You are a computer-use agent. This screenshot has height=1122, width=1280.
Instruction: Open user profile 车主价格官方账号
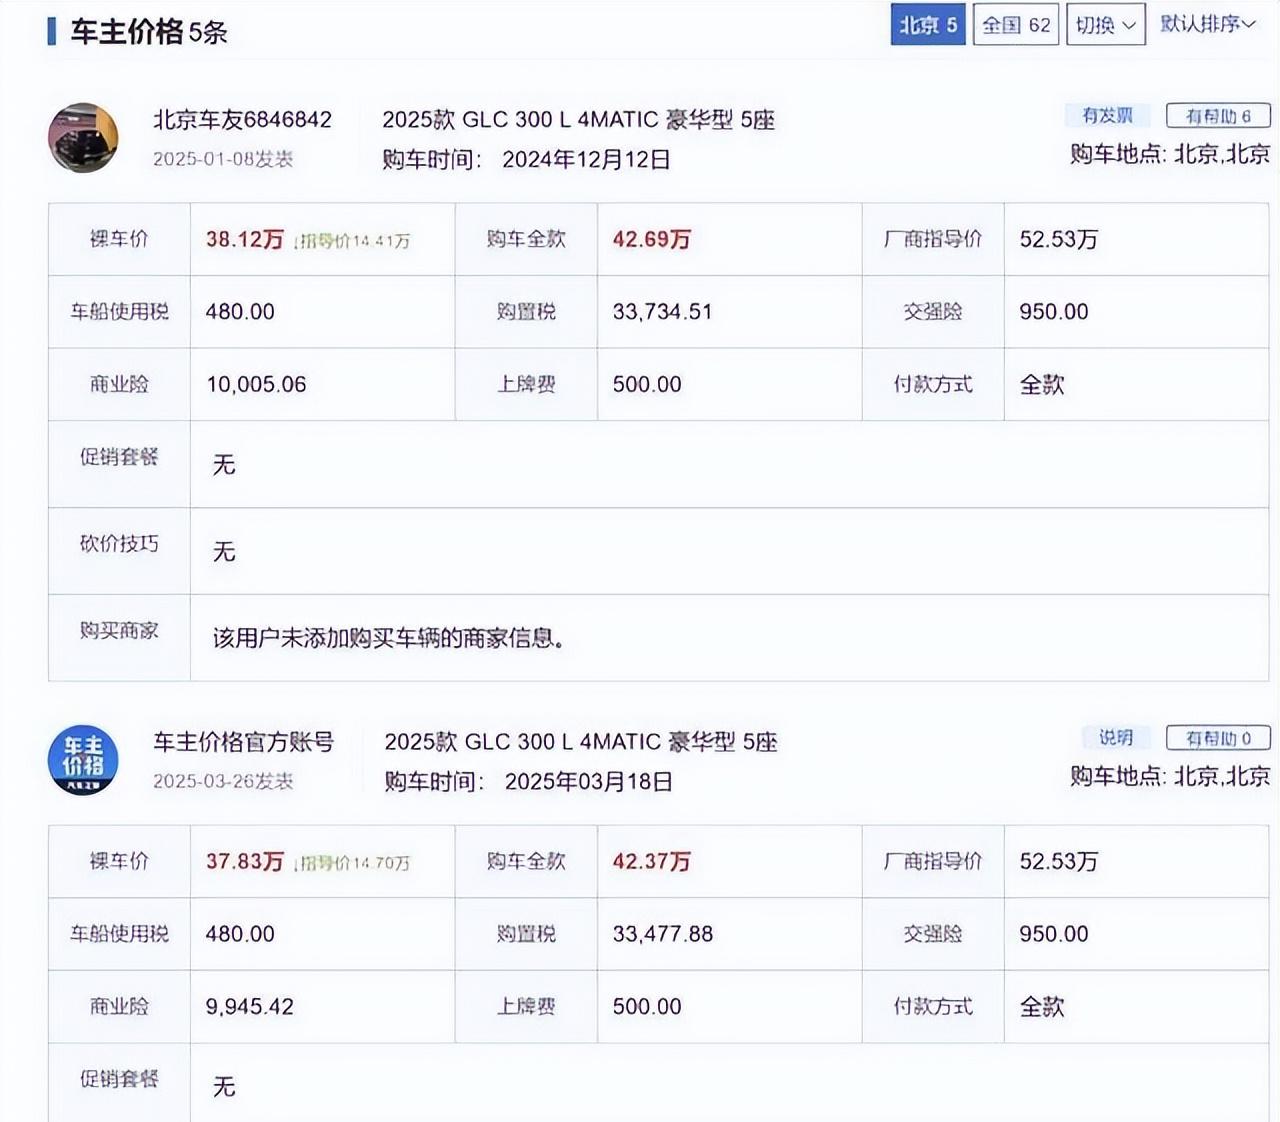(x=243, y=742)
